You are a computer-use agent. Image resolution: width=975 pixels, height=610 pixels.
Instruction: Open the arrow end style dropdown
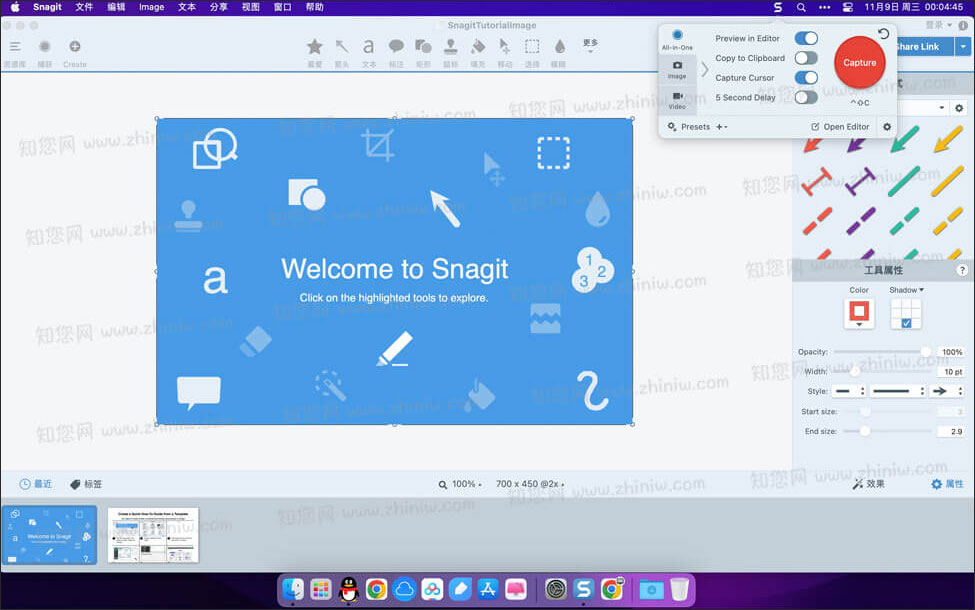click(x=948, y=391)
